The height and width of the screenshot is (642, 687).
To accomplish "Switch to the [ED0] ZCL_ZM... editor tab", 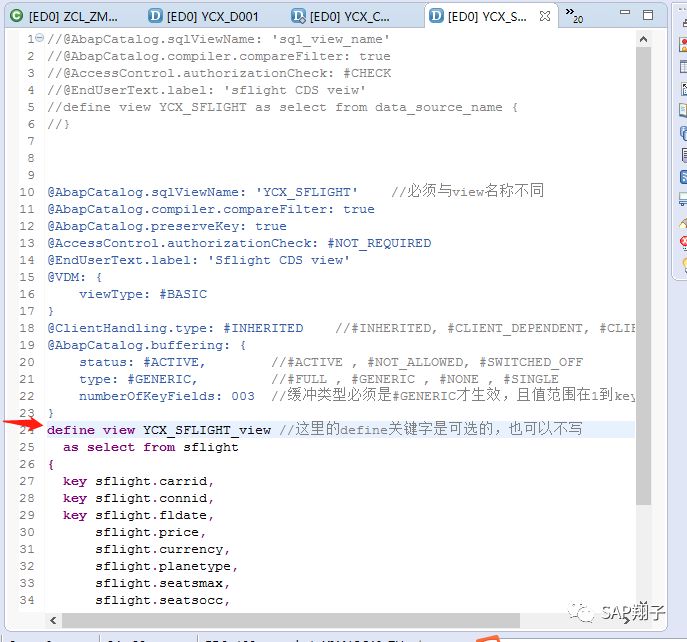I will point(66,17).
